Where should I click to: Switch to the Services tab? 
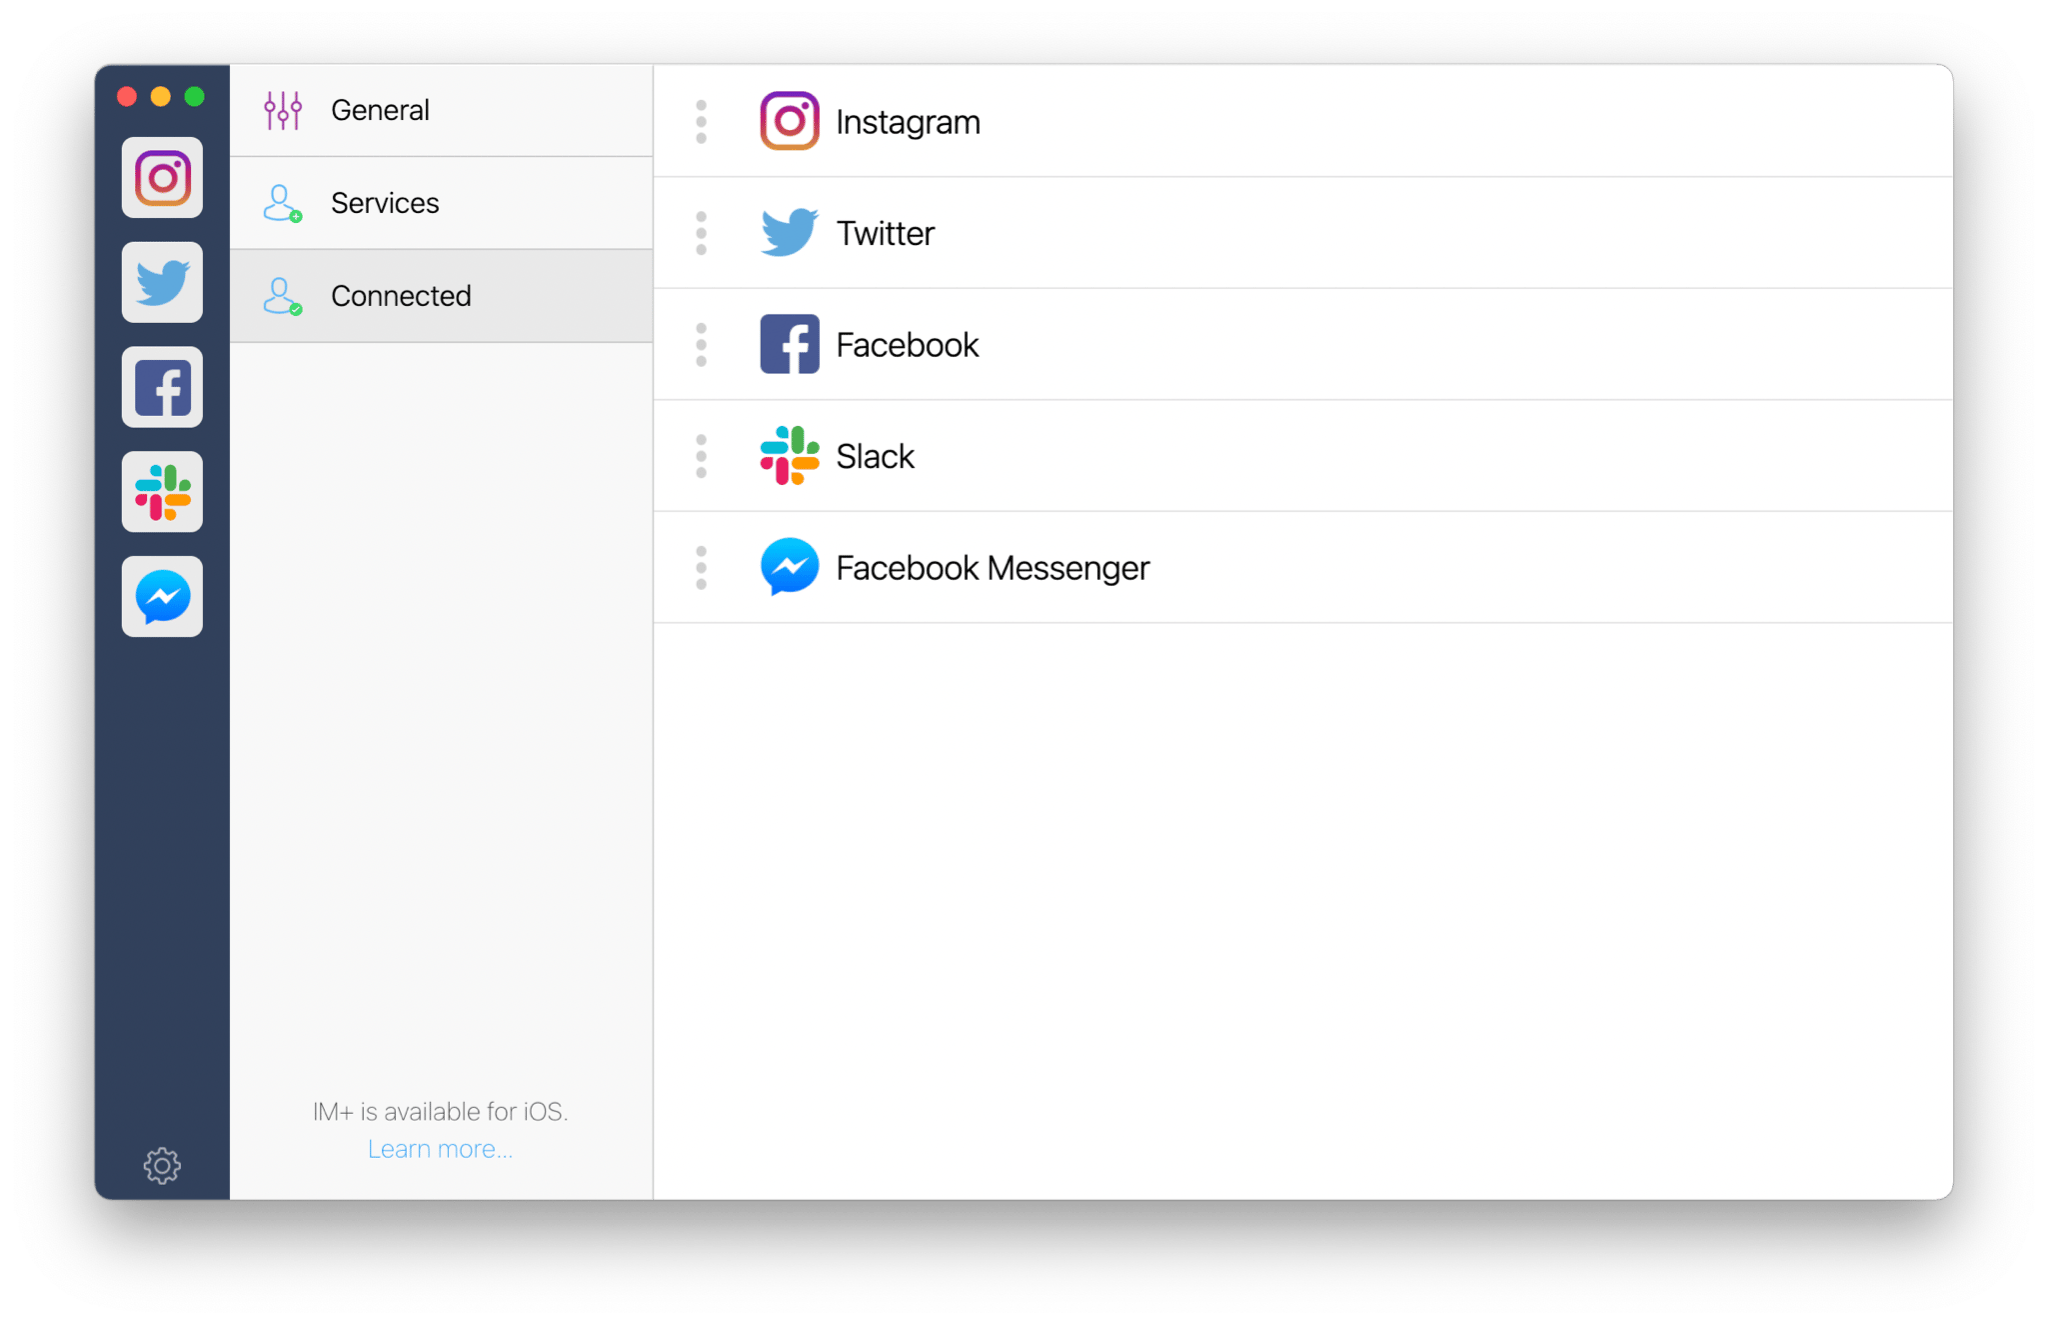pyautogui.click(x=441, y=203)
